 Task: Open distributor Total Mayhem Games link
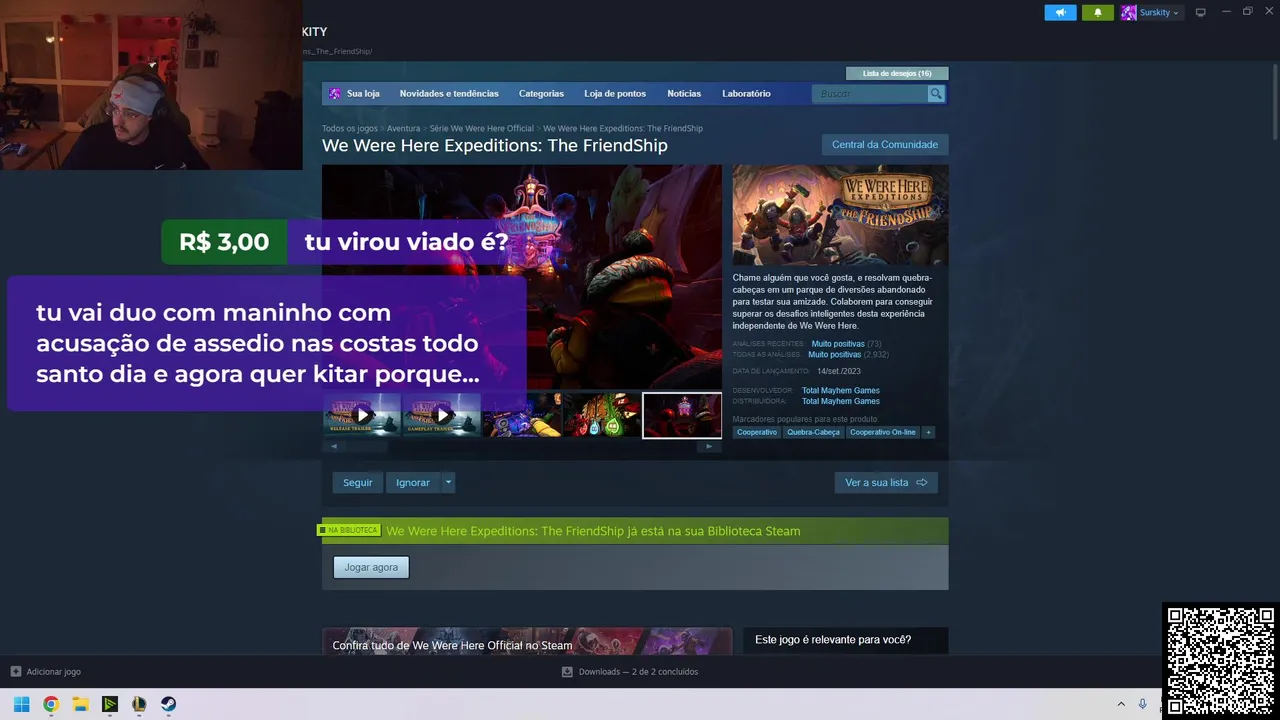click(841, 401)
